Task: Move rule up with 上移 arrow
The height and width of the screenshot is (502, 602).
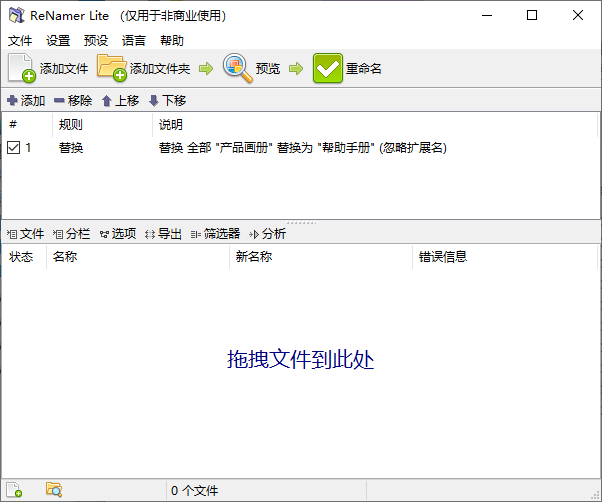Action: click(120, 101)
